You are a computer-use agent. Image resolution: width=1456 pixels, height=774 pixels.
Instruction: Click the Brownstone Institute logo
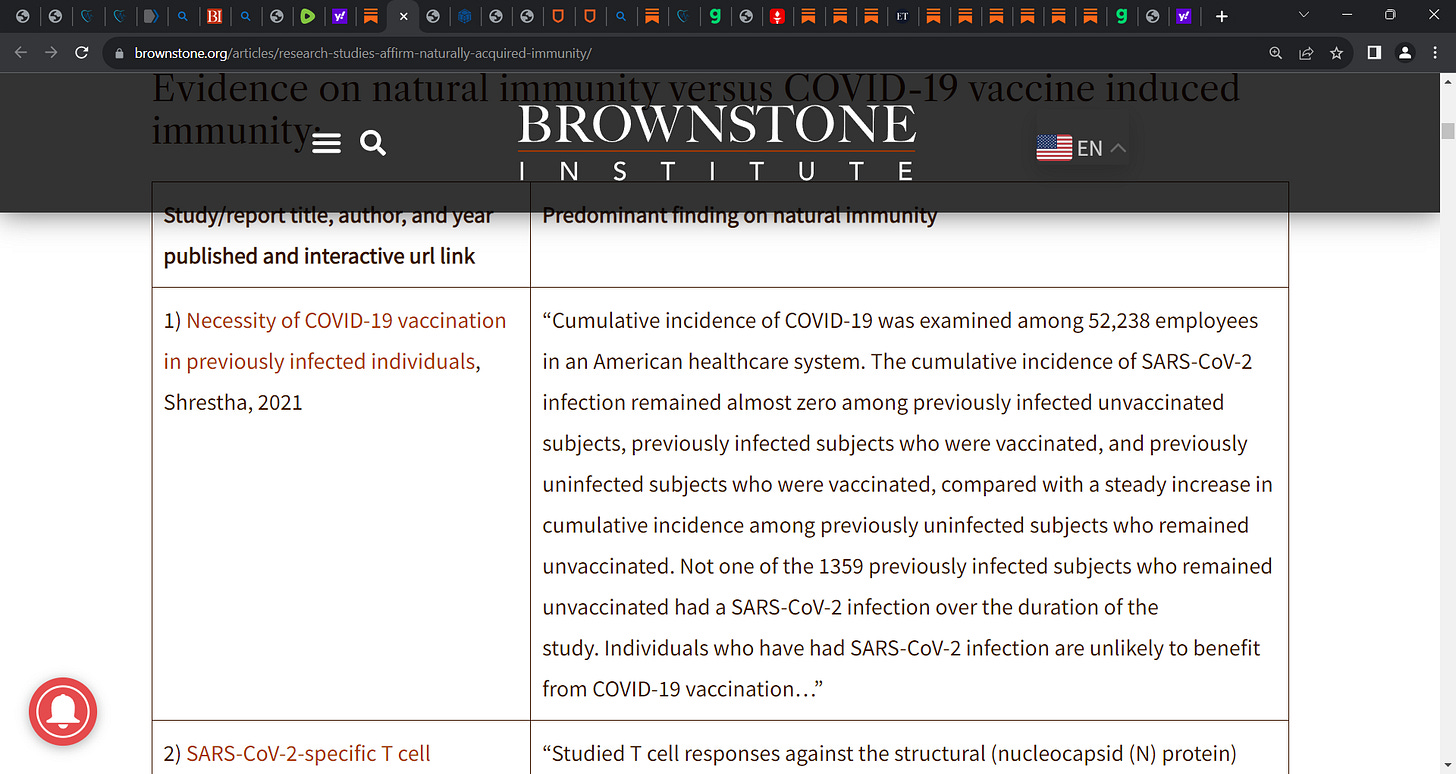pyautogui.click(x=716, y=141)
